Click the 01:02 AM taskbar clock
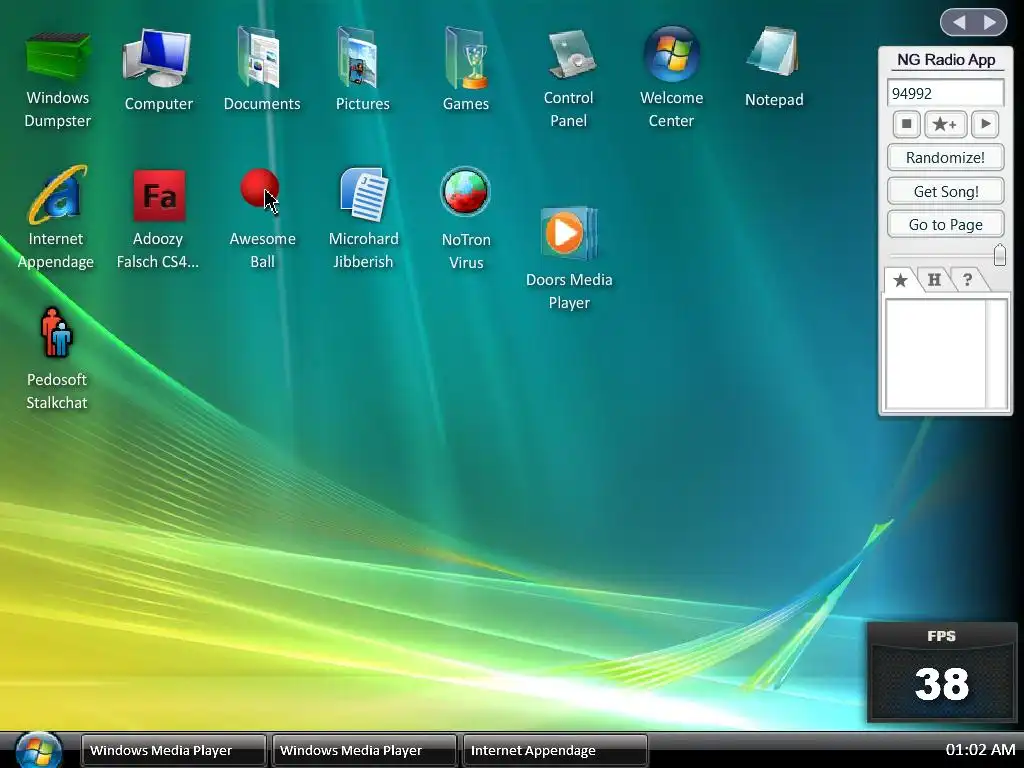 click(980, 750)
